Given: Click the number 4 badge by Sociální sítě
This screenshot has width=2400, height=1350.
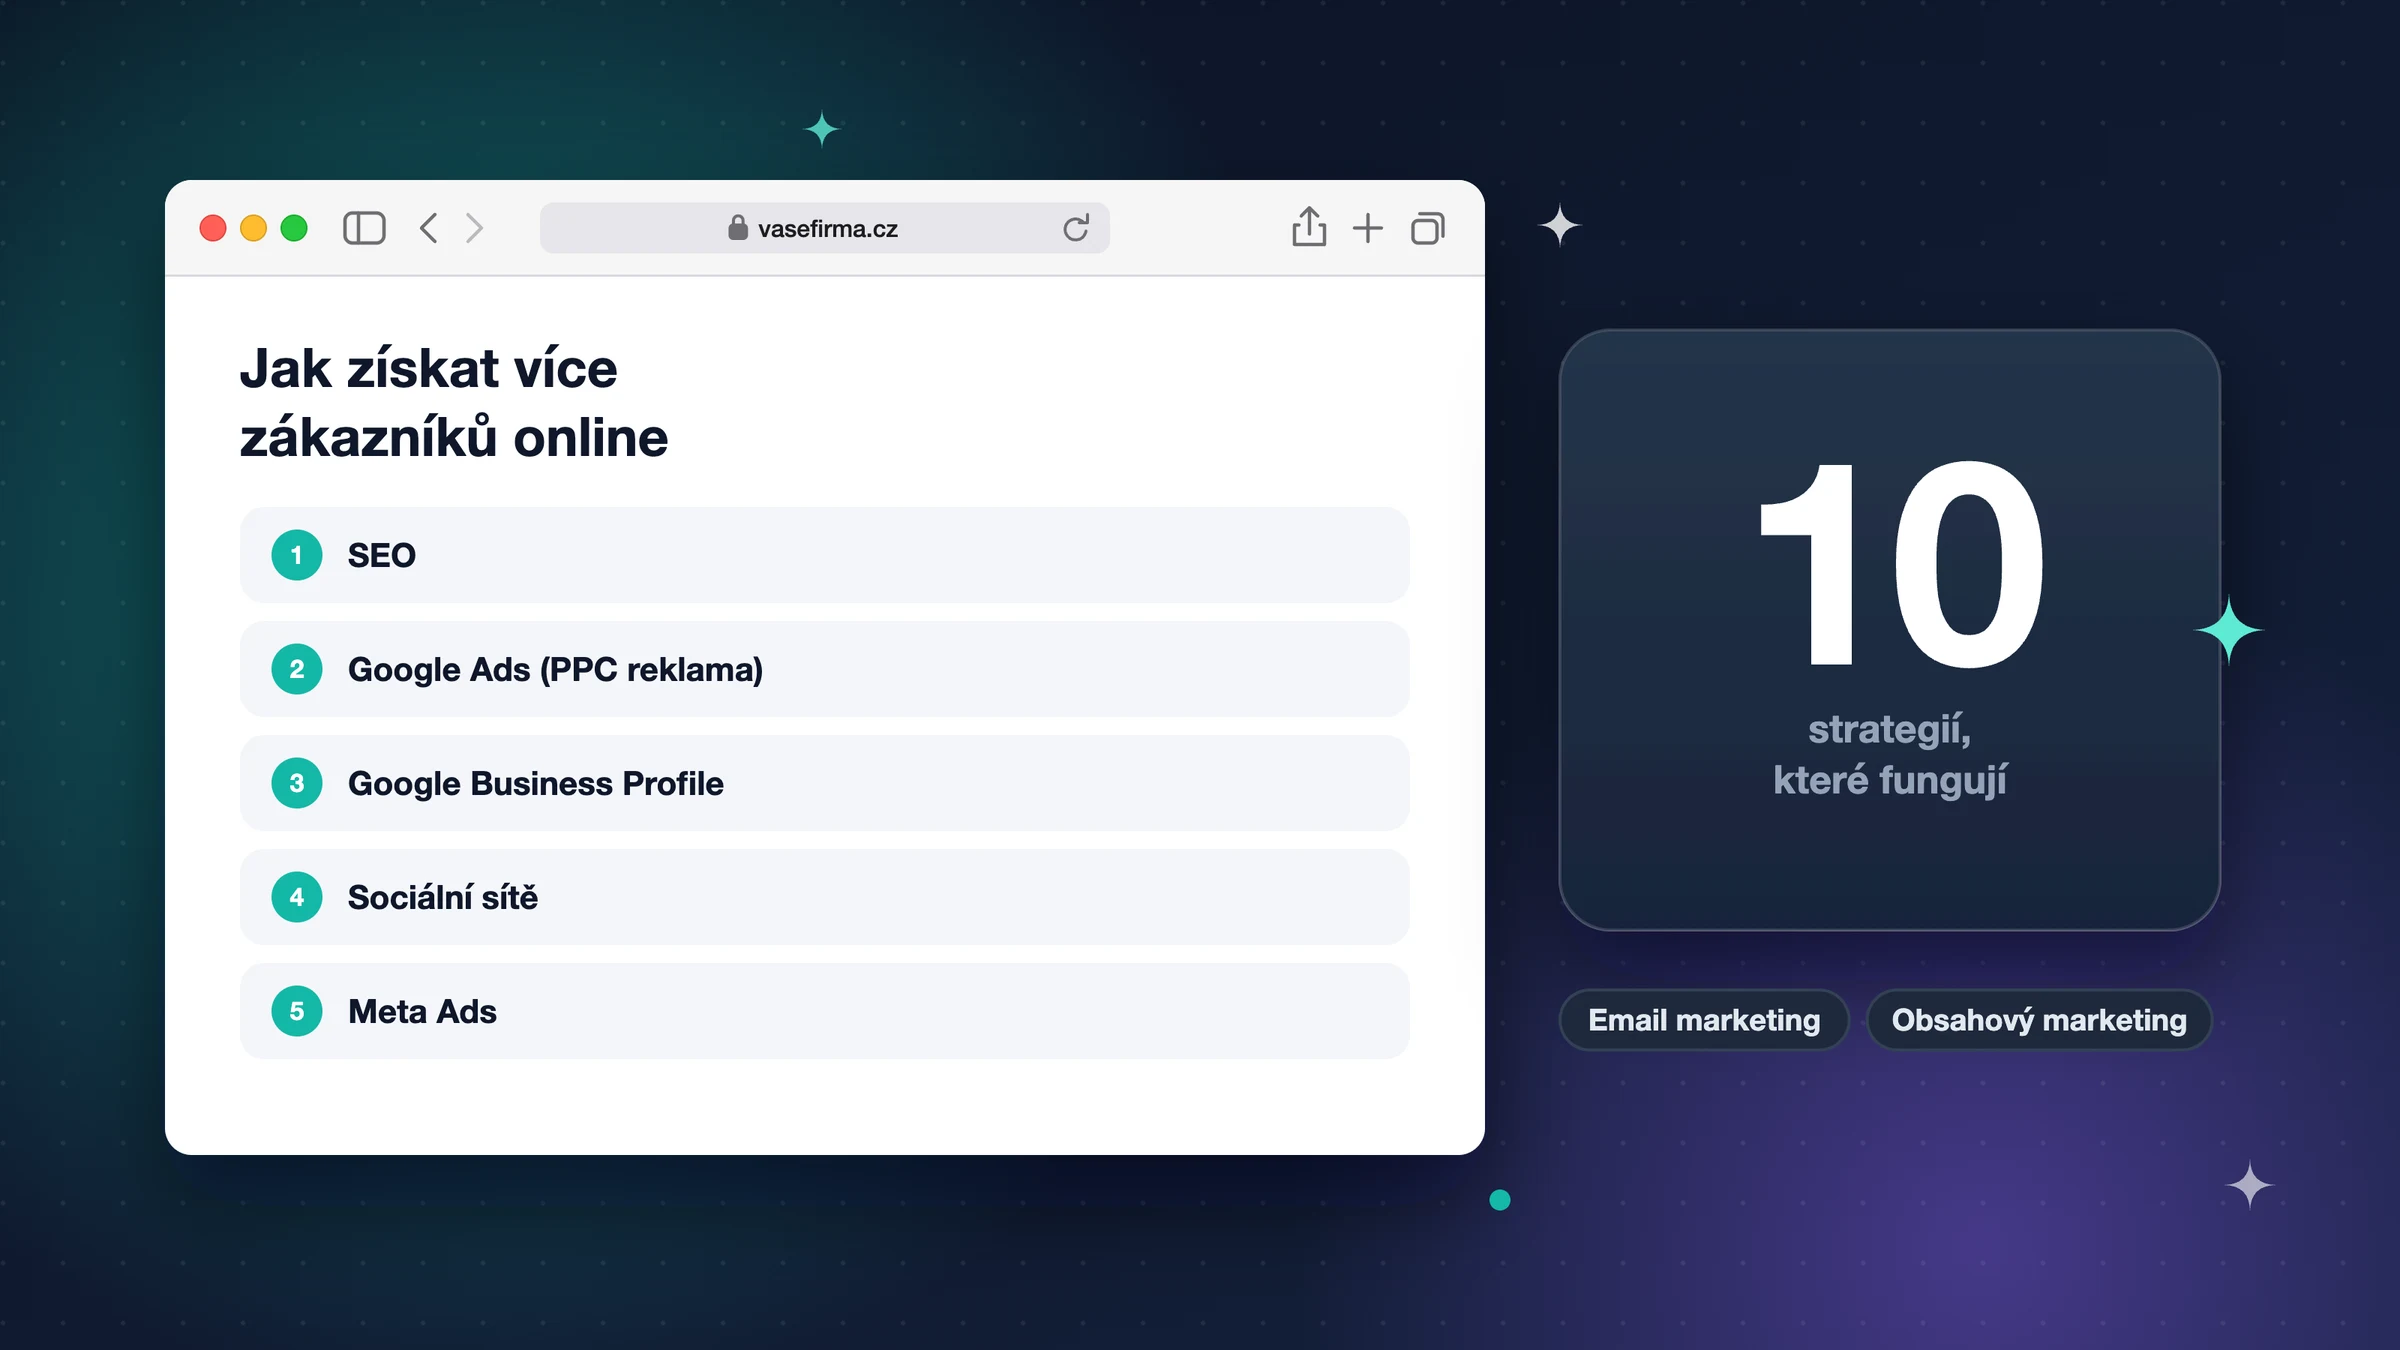Looking at the screenshot, I should 297,897.
